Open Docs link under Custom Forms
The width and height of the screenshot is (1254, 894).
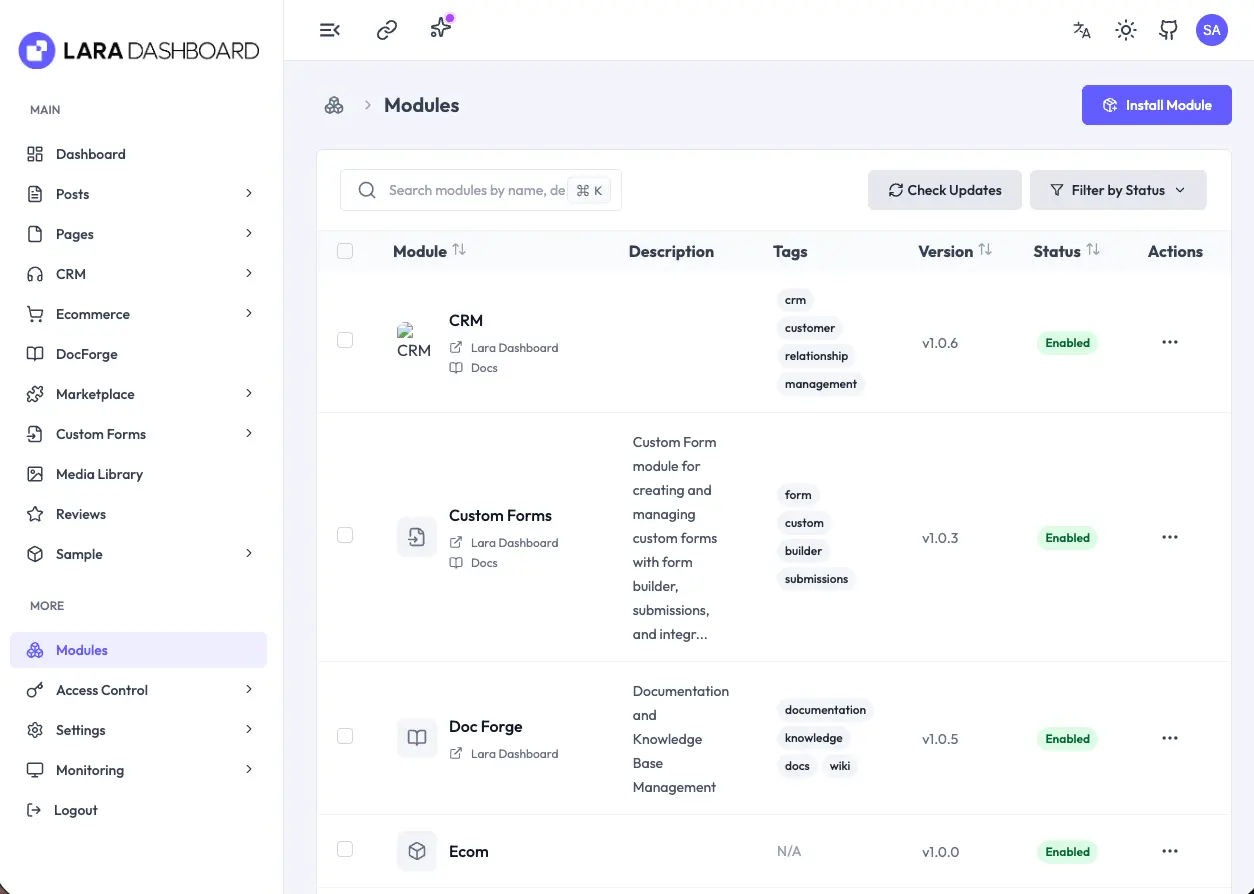(x=484, y=563)
